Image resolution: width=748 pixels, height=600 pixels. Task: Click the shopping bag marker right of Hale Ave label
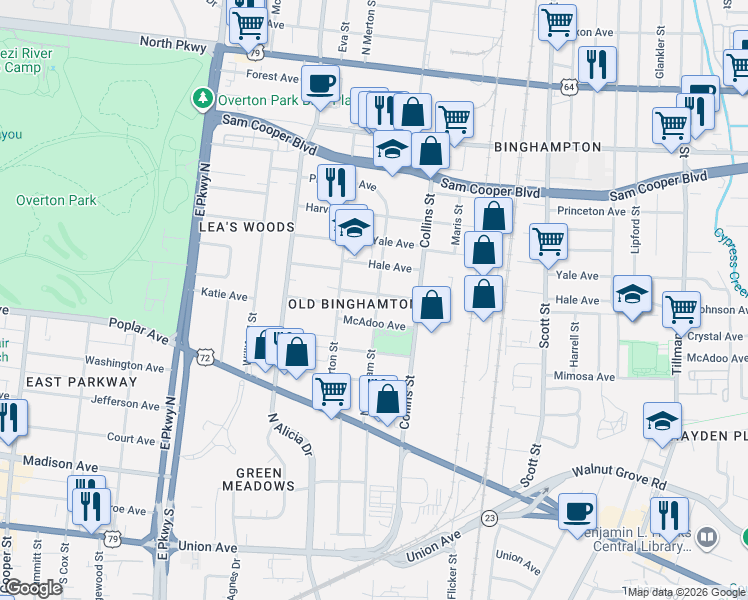(483, 294)
